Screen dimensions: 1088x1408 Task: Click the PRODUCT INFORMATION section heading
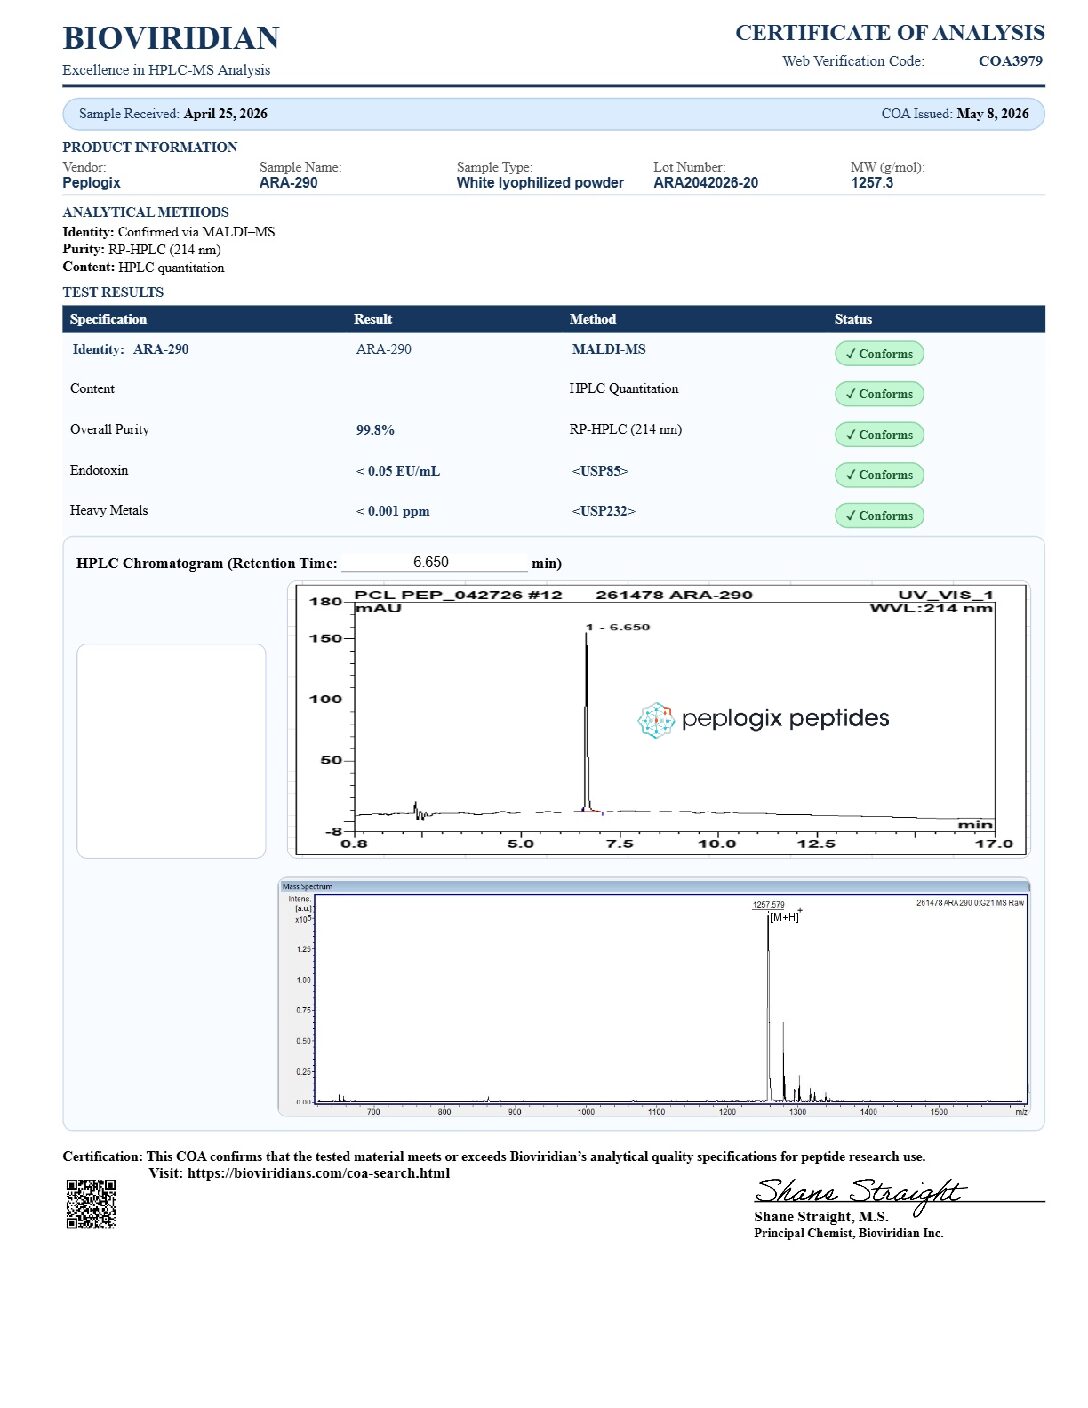149,147
